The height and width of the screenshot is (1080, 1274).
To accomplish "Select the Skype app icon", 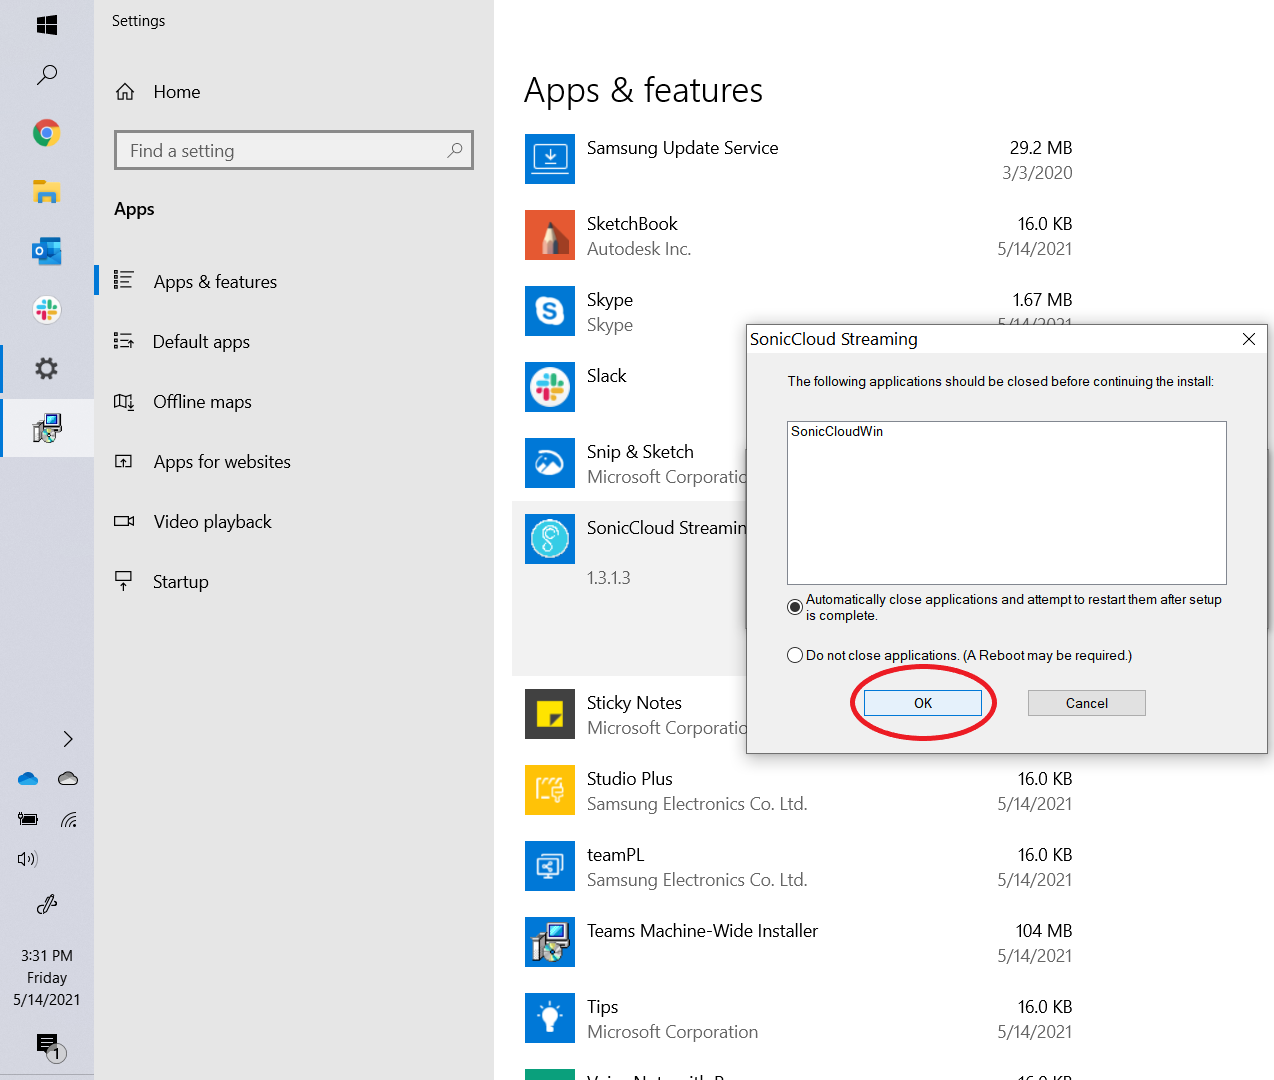I will click(549, 311).
